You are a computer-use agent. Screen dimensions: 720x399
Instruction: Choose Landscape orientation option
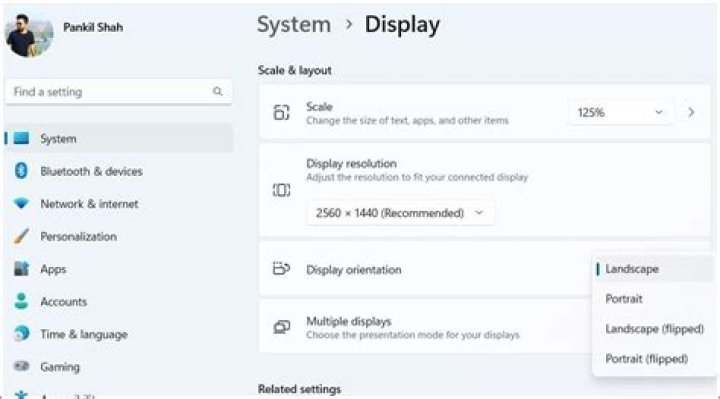pos(654,269)
